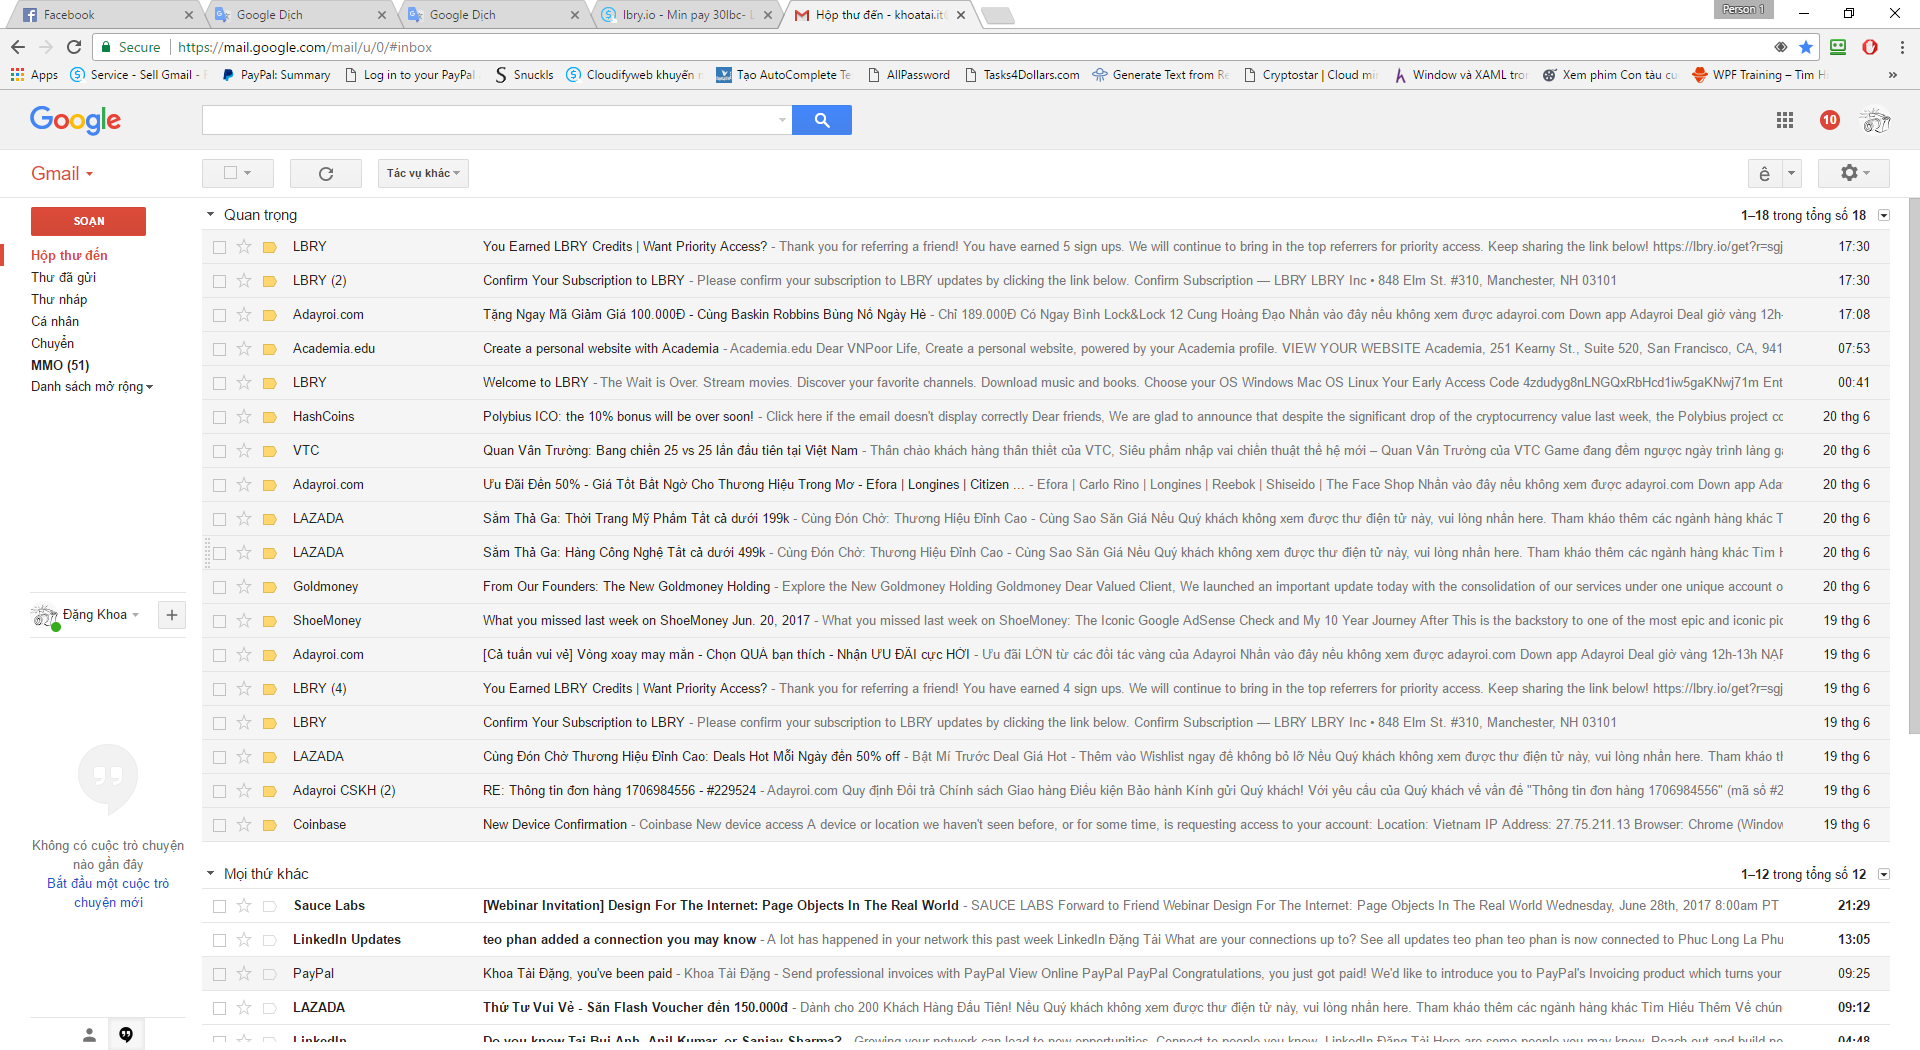Open the Google account avatar menu

pyautogui.click(x=1875, y=120)
